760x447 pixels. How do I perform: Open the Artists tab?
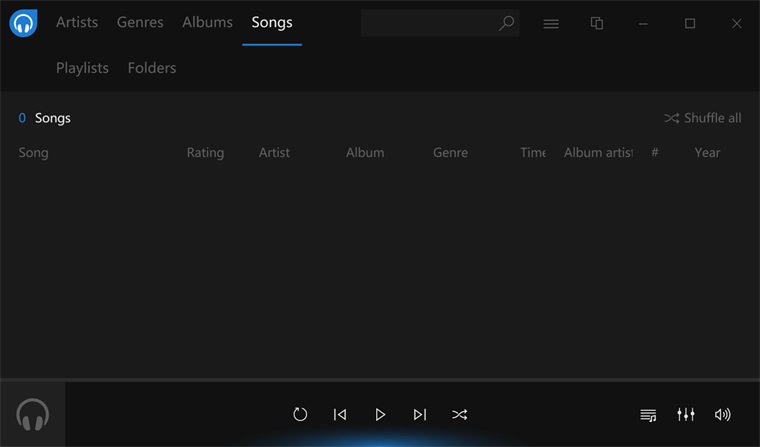(77, 22)
